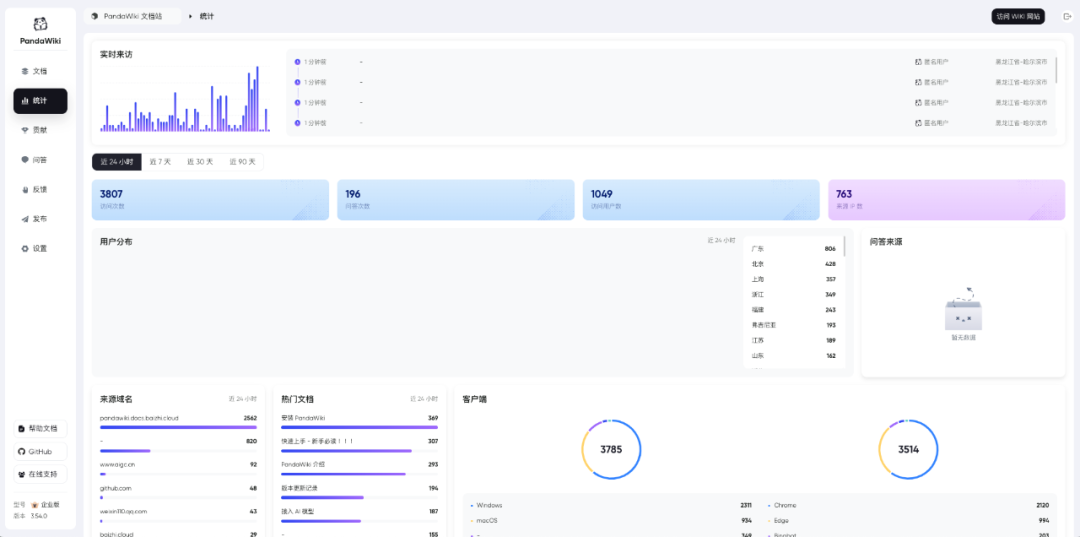Open the 贡献 contributions page
This screenshot has height=537, width=1080.
(40, 130)
